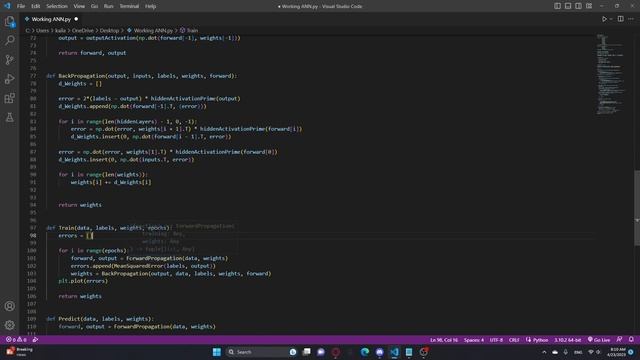Toggle the Secondary Side Bar layout button
Screen dimensions: 640x360
coord(578,6)
